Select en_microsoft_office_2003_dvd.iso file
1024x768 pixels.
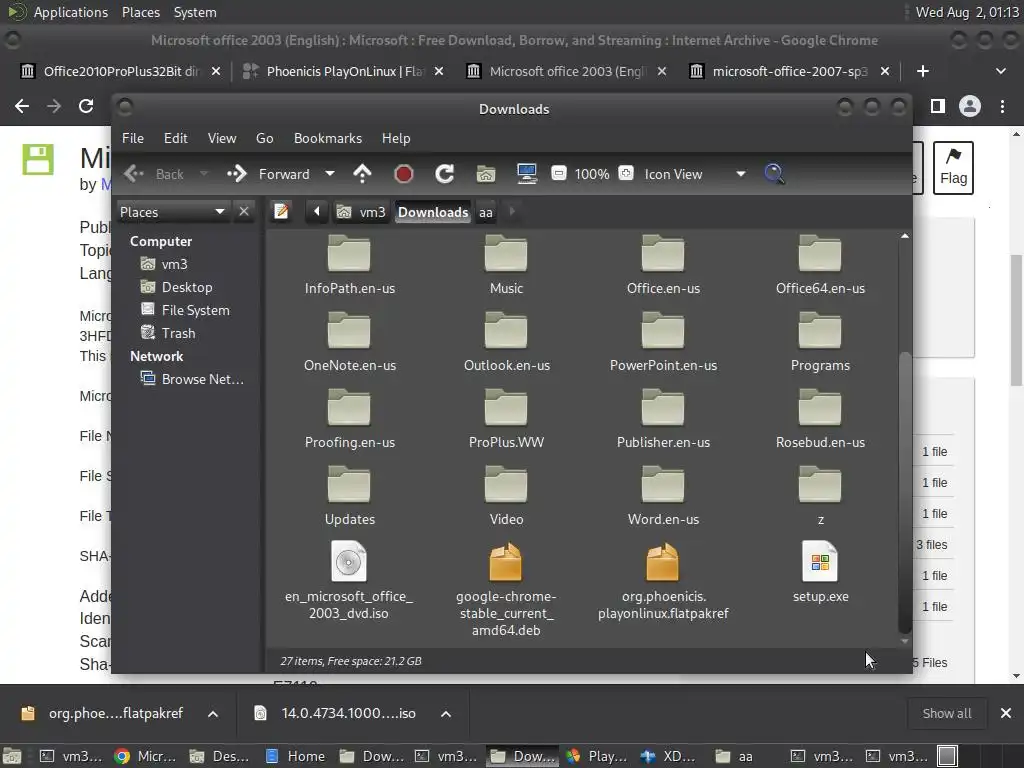(x=349, y=581)
